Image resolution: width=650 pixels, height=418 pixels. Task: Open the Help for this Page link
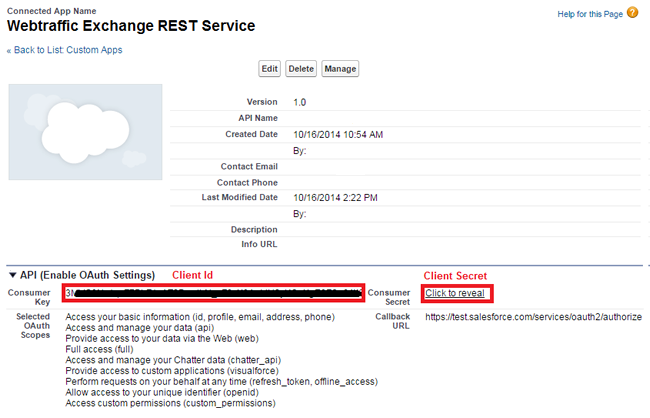click(590, 14)
